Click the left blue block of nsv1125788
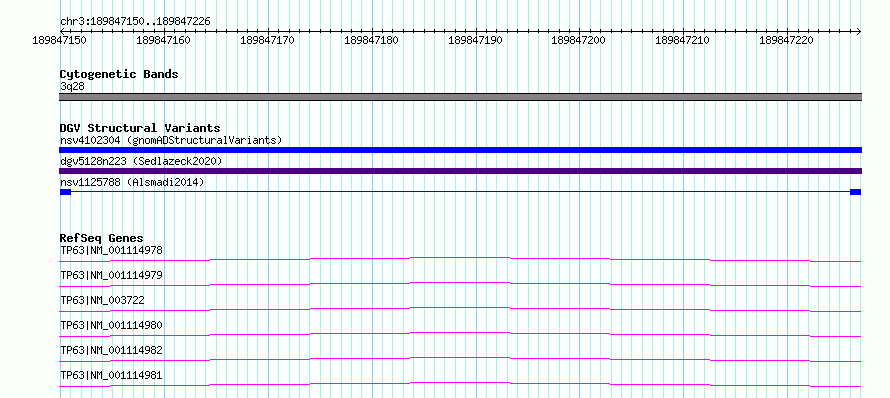 click(65, 192)
